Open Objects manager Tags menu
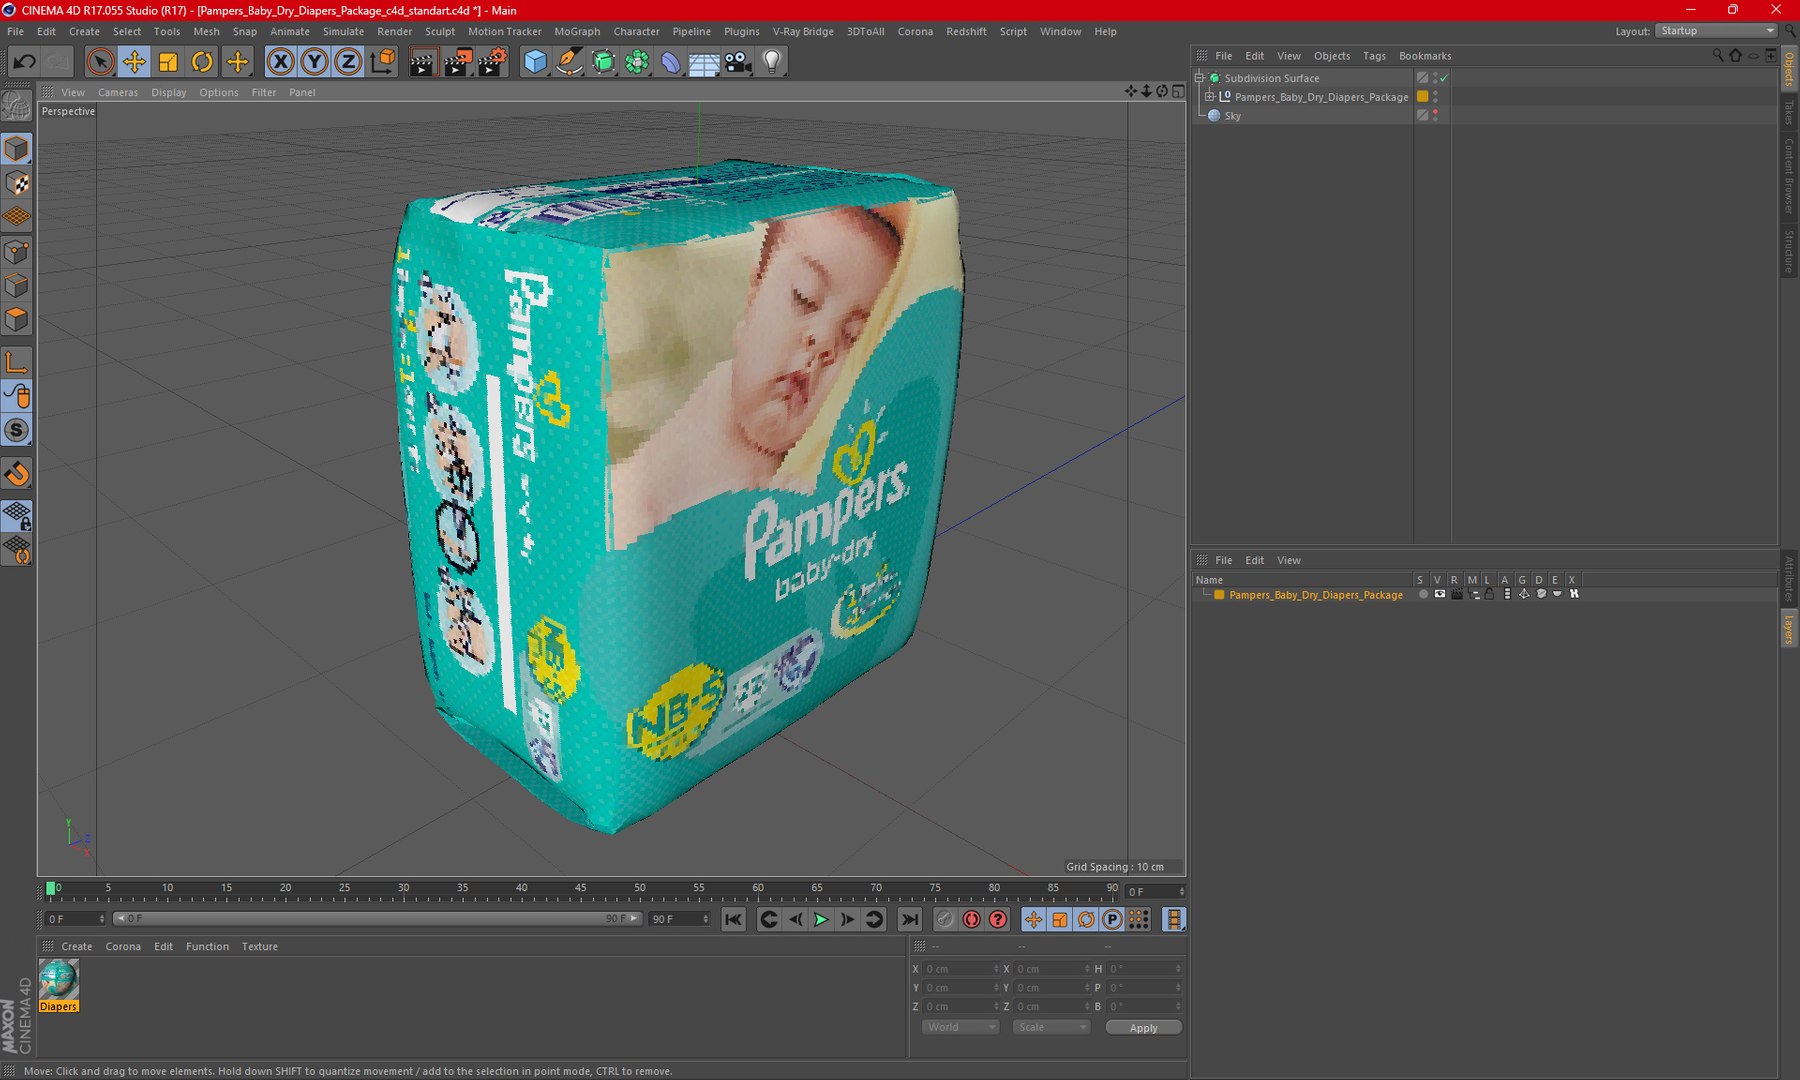The height and width of the screenshot is (1080, 1800). coord(1374,56)
